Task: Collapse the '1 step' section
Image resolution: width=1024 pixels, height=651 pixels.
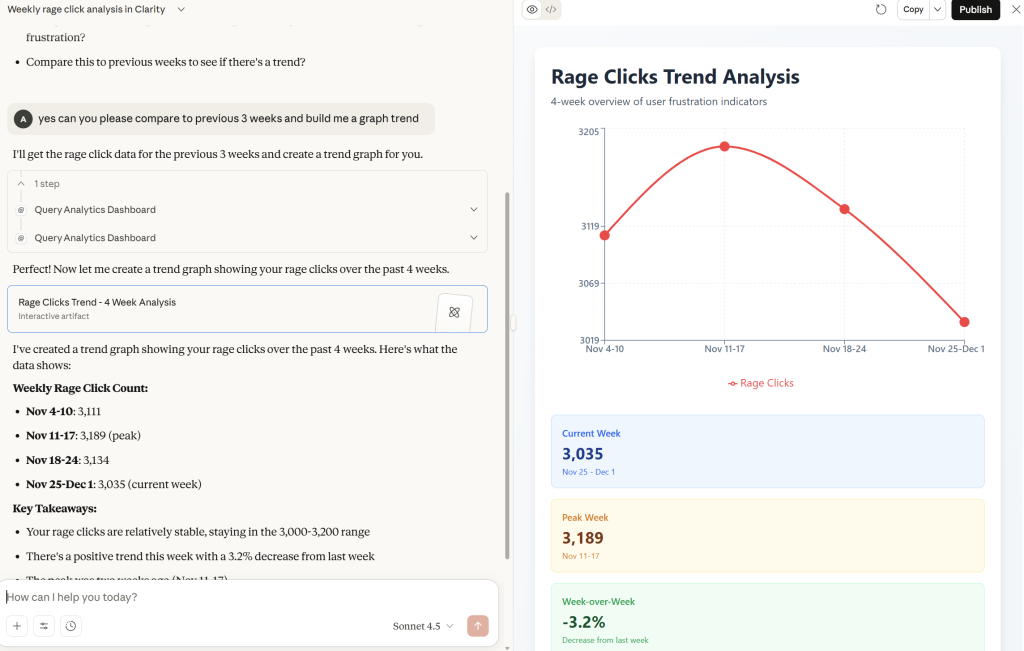Action: pos(22,184)
